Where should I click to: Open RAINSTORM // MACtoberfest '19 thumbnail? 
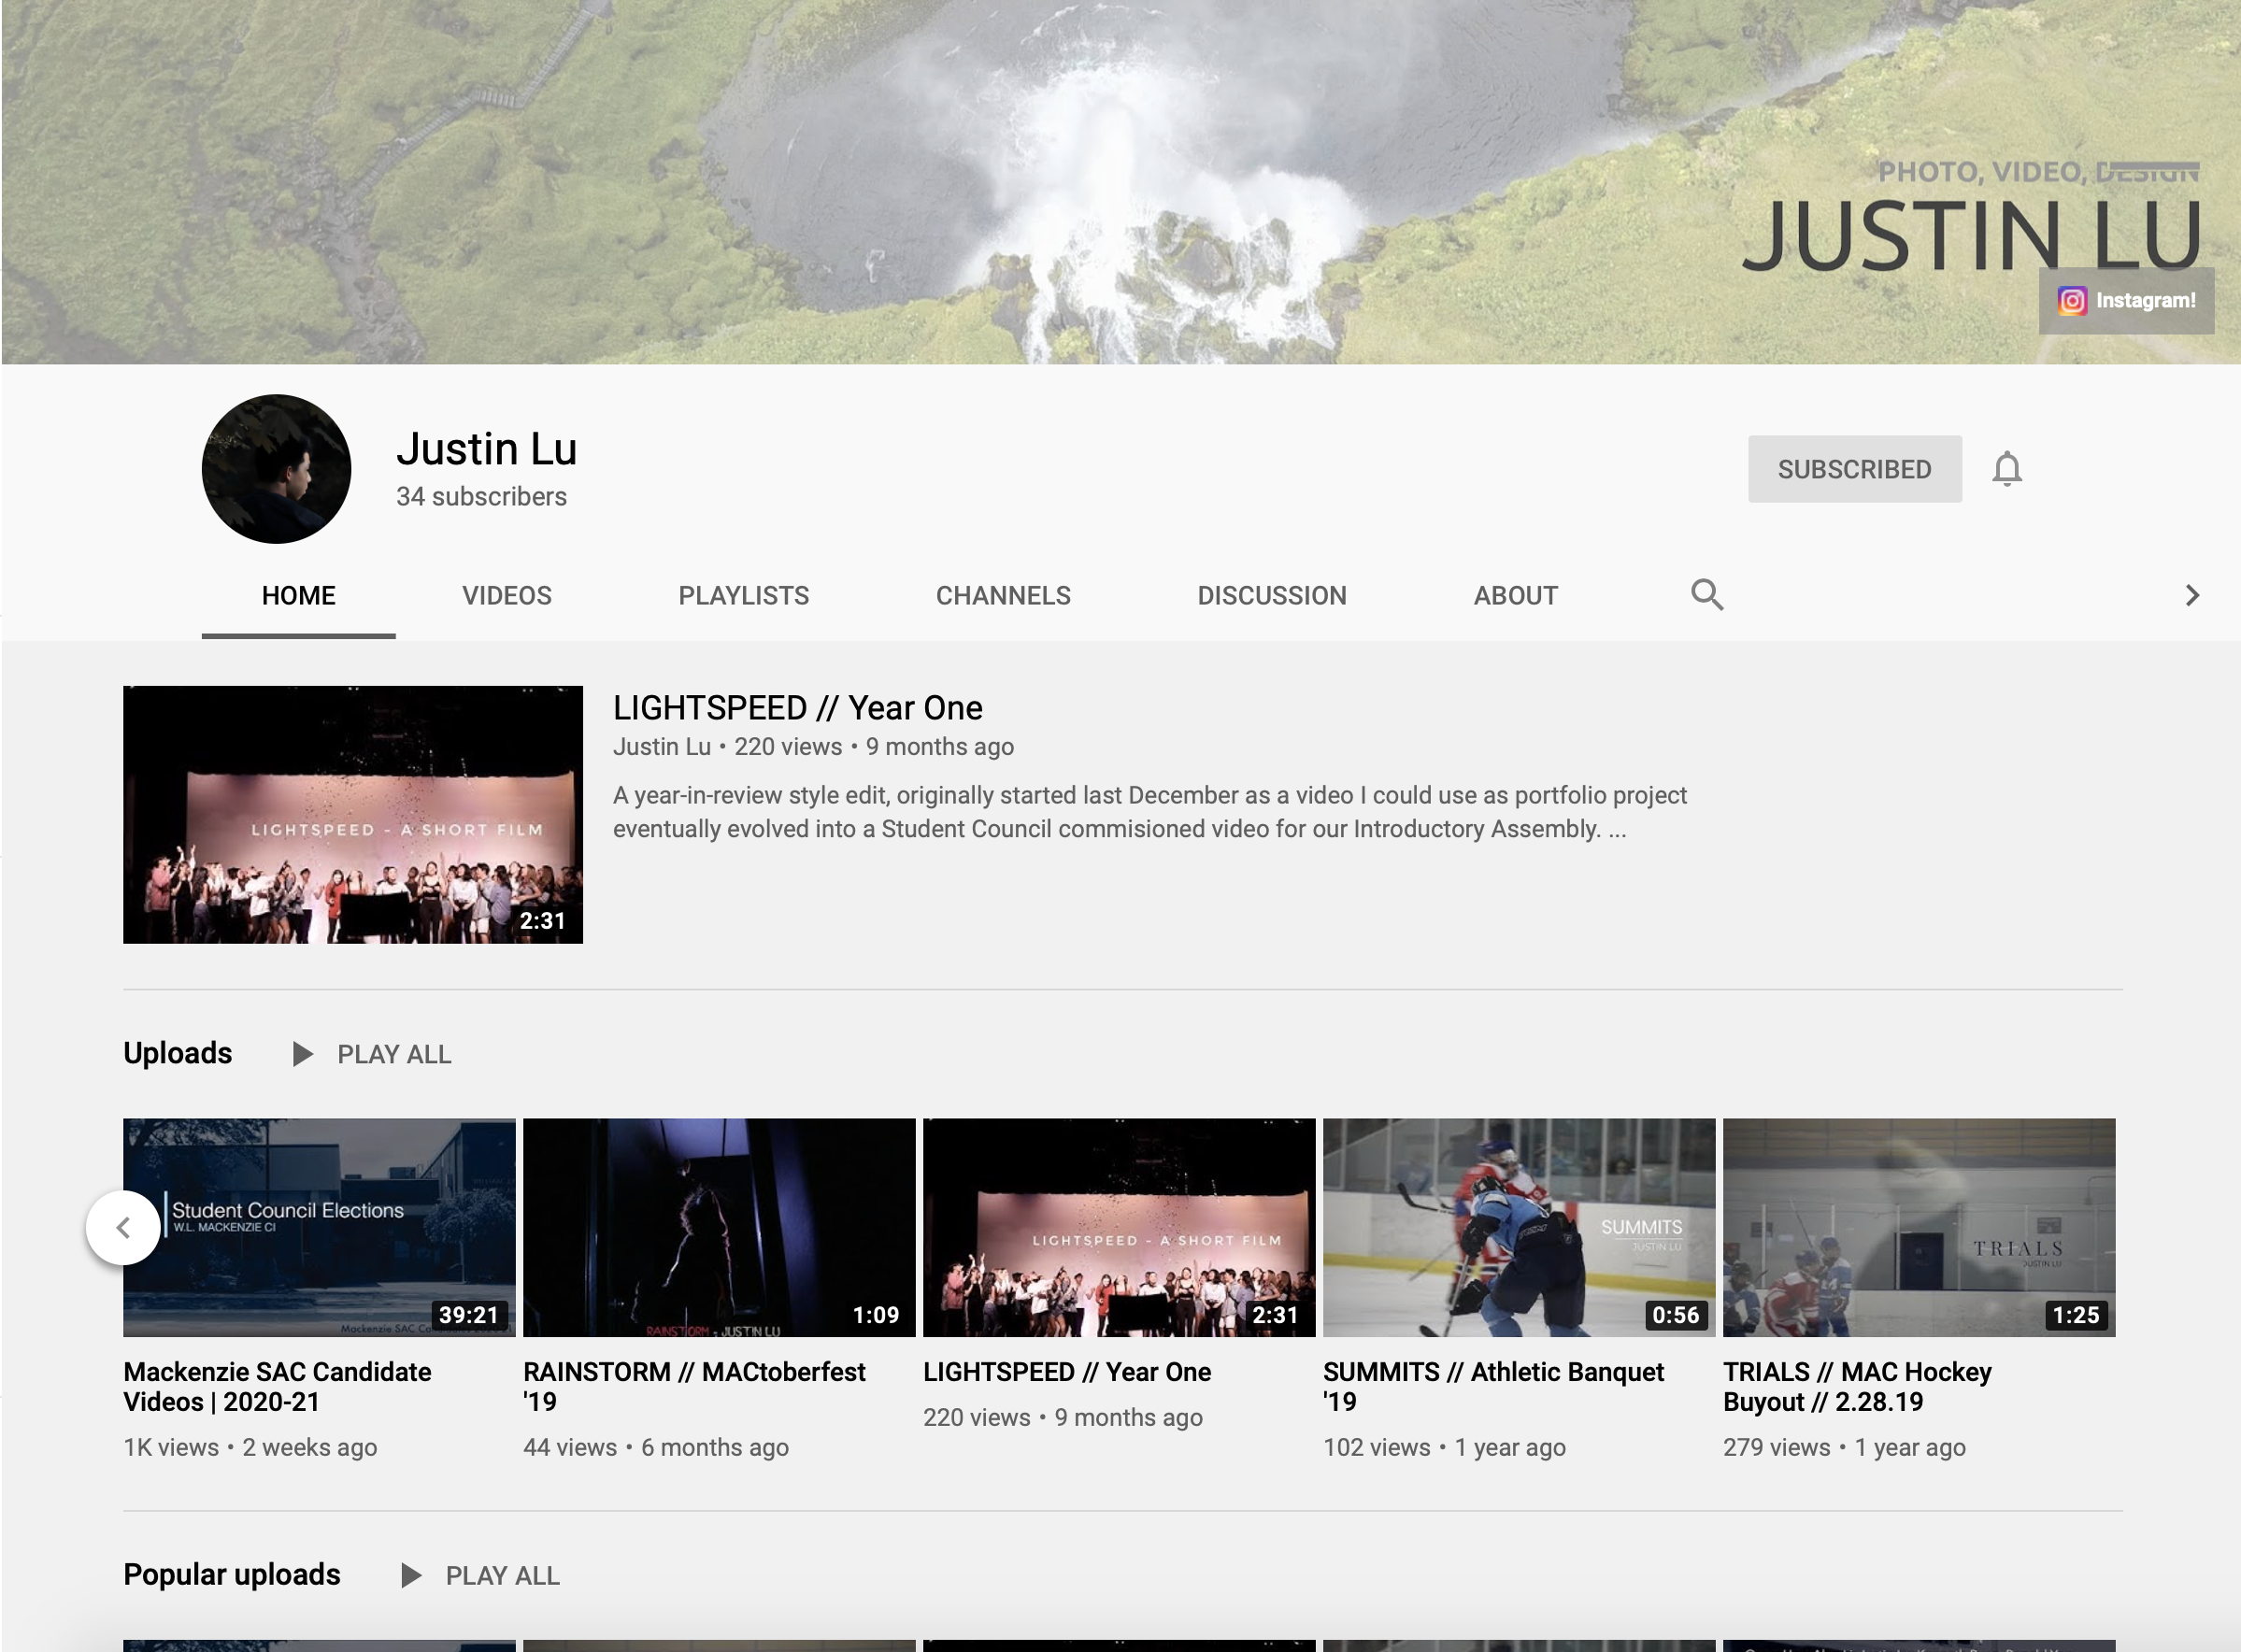[x=719, y=1227]
